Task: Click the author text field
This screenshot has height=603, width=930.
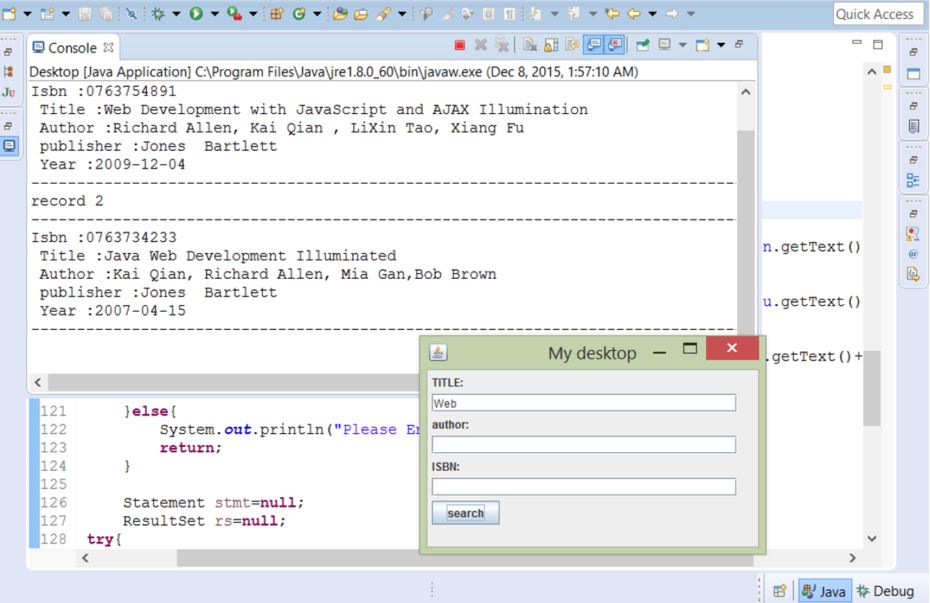Action: pos(583,444)
